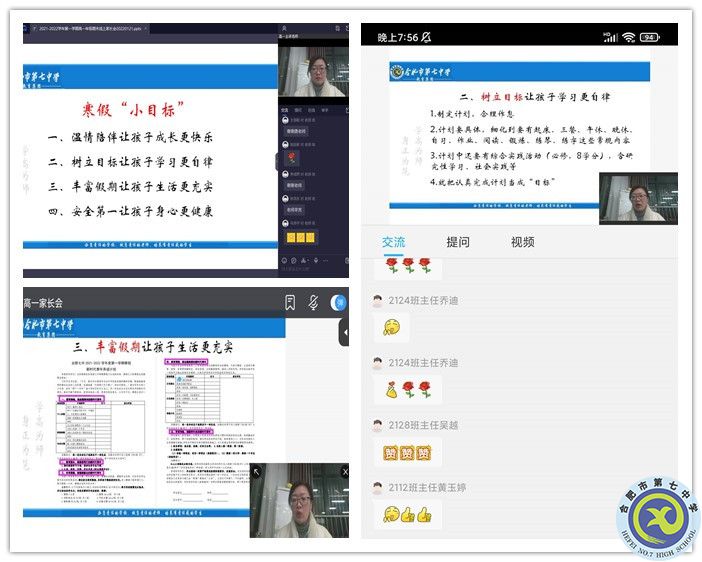The width and height of the screenshot is (702, 562).
Task: Click the emoji icon in desktop chat toolbar
Action: point(286,261)
